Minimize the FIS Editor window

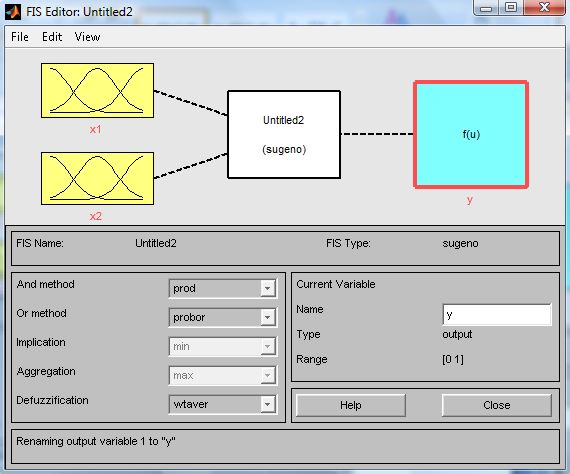[x=486, y=8]
